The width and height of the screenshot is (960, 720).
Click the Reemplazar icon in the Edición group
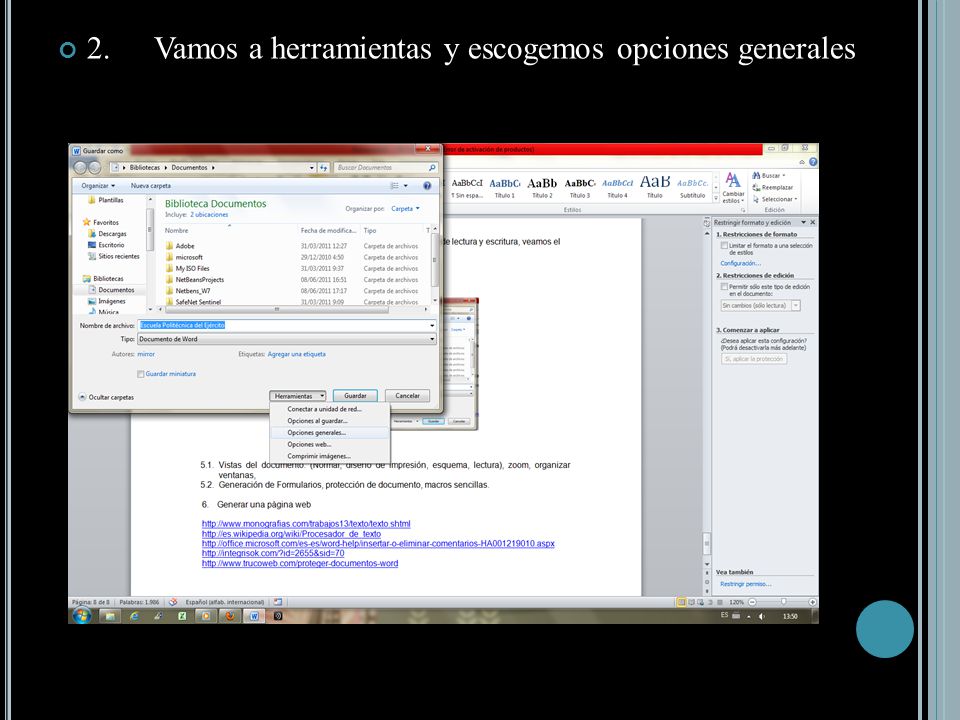[x=756, y=187]
